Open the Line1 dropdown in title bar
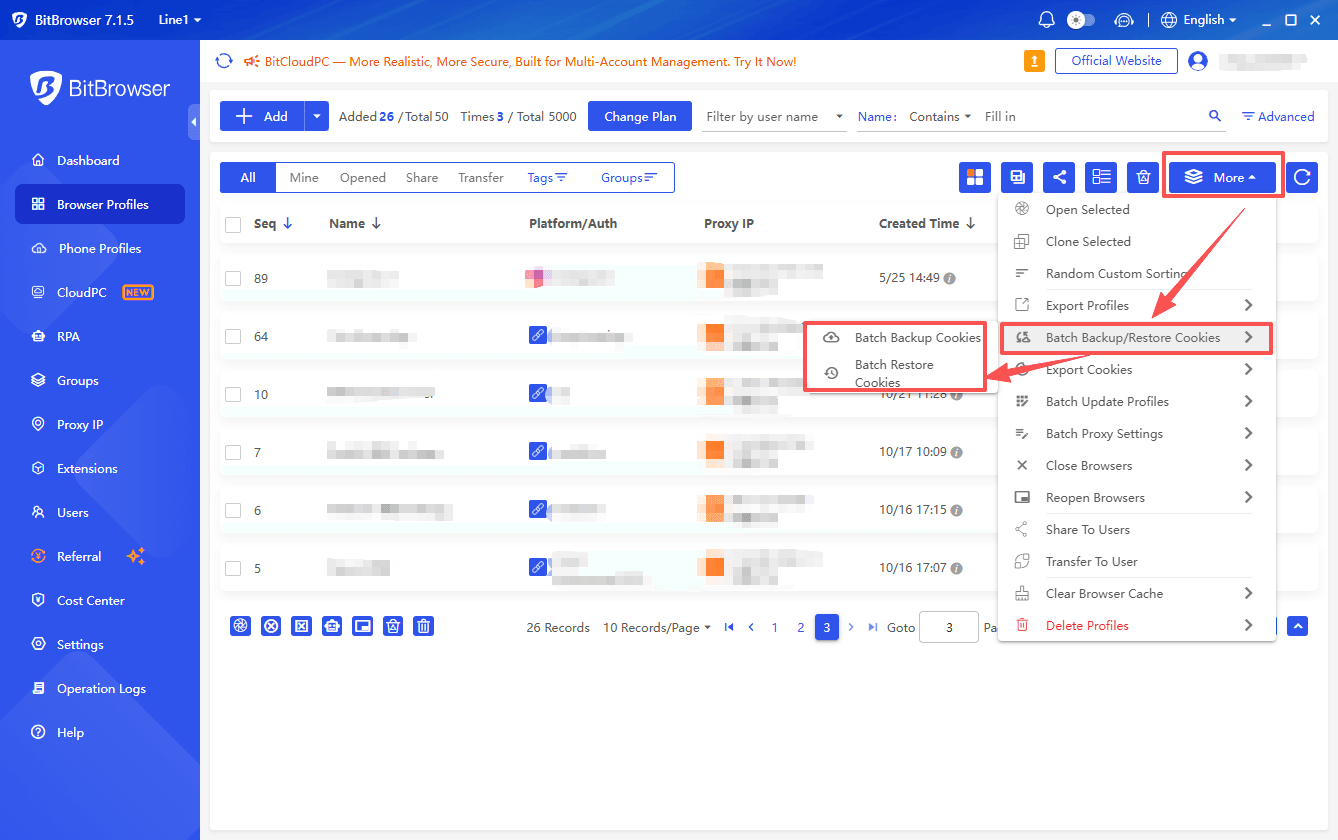 coord(180,20)
